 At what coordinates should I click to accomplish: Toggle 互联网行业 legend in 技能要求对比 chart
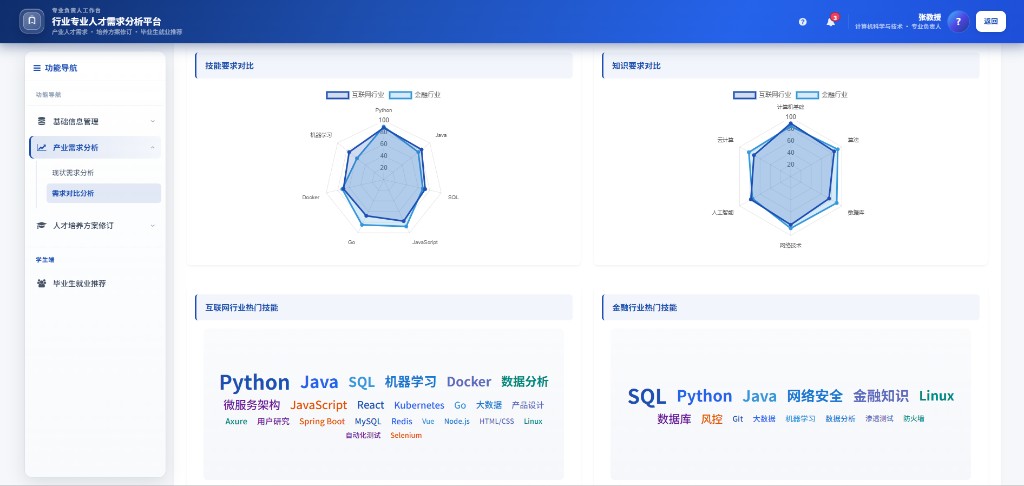[x=355, y=95]
